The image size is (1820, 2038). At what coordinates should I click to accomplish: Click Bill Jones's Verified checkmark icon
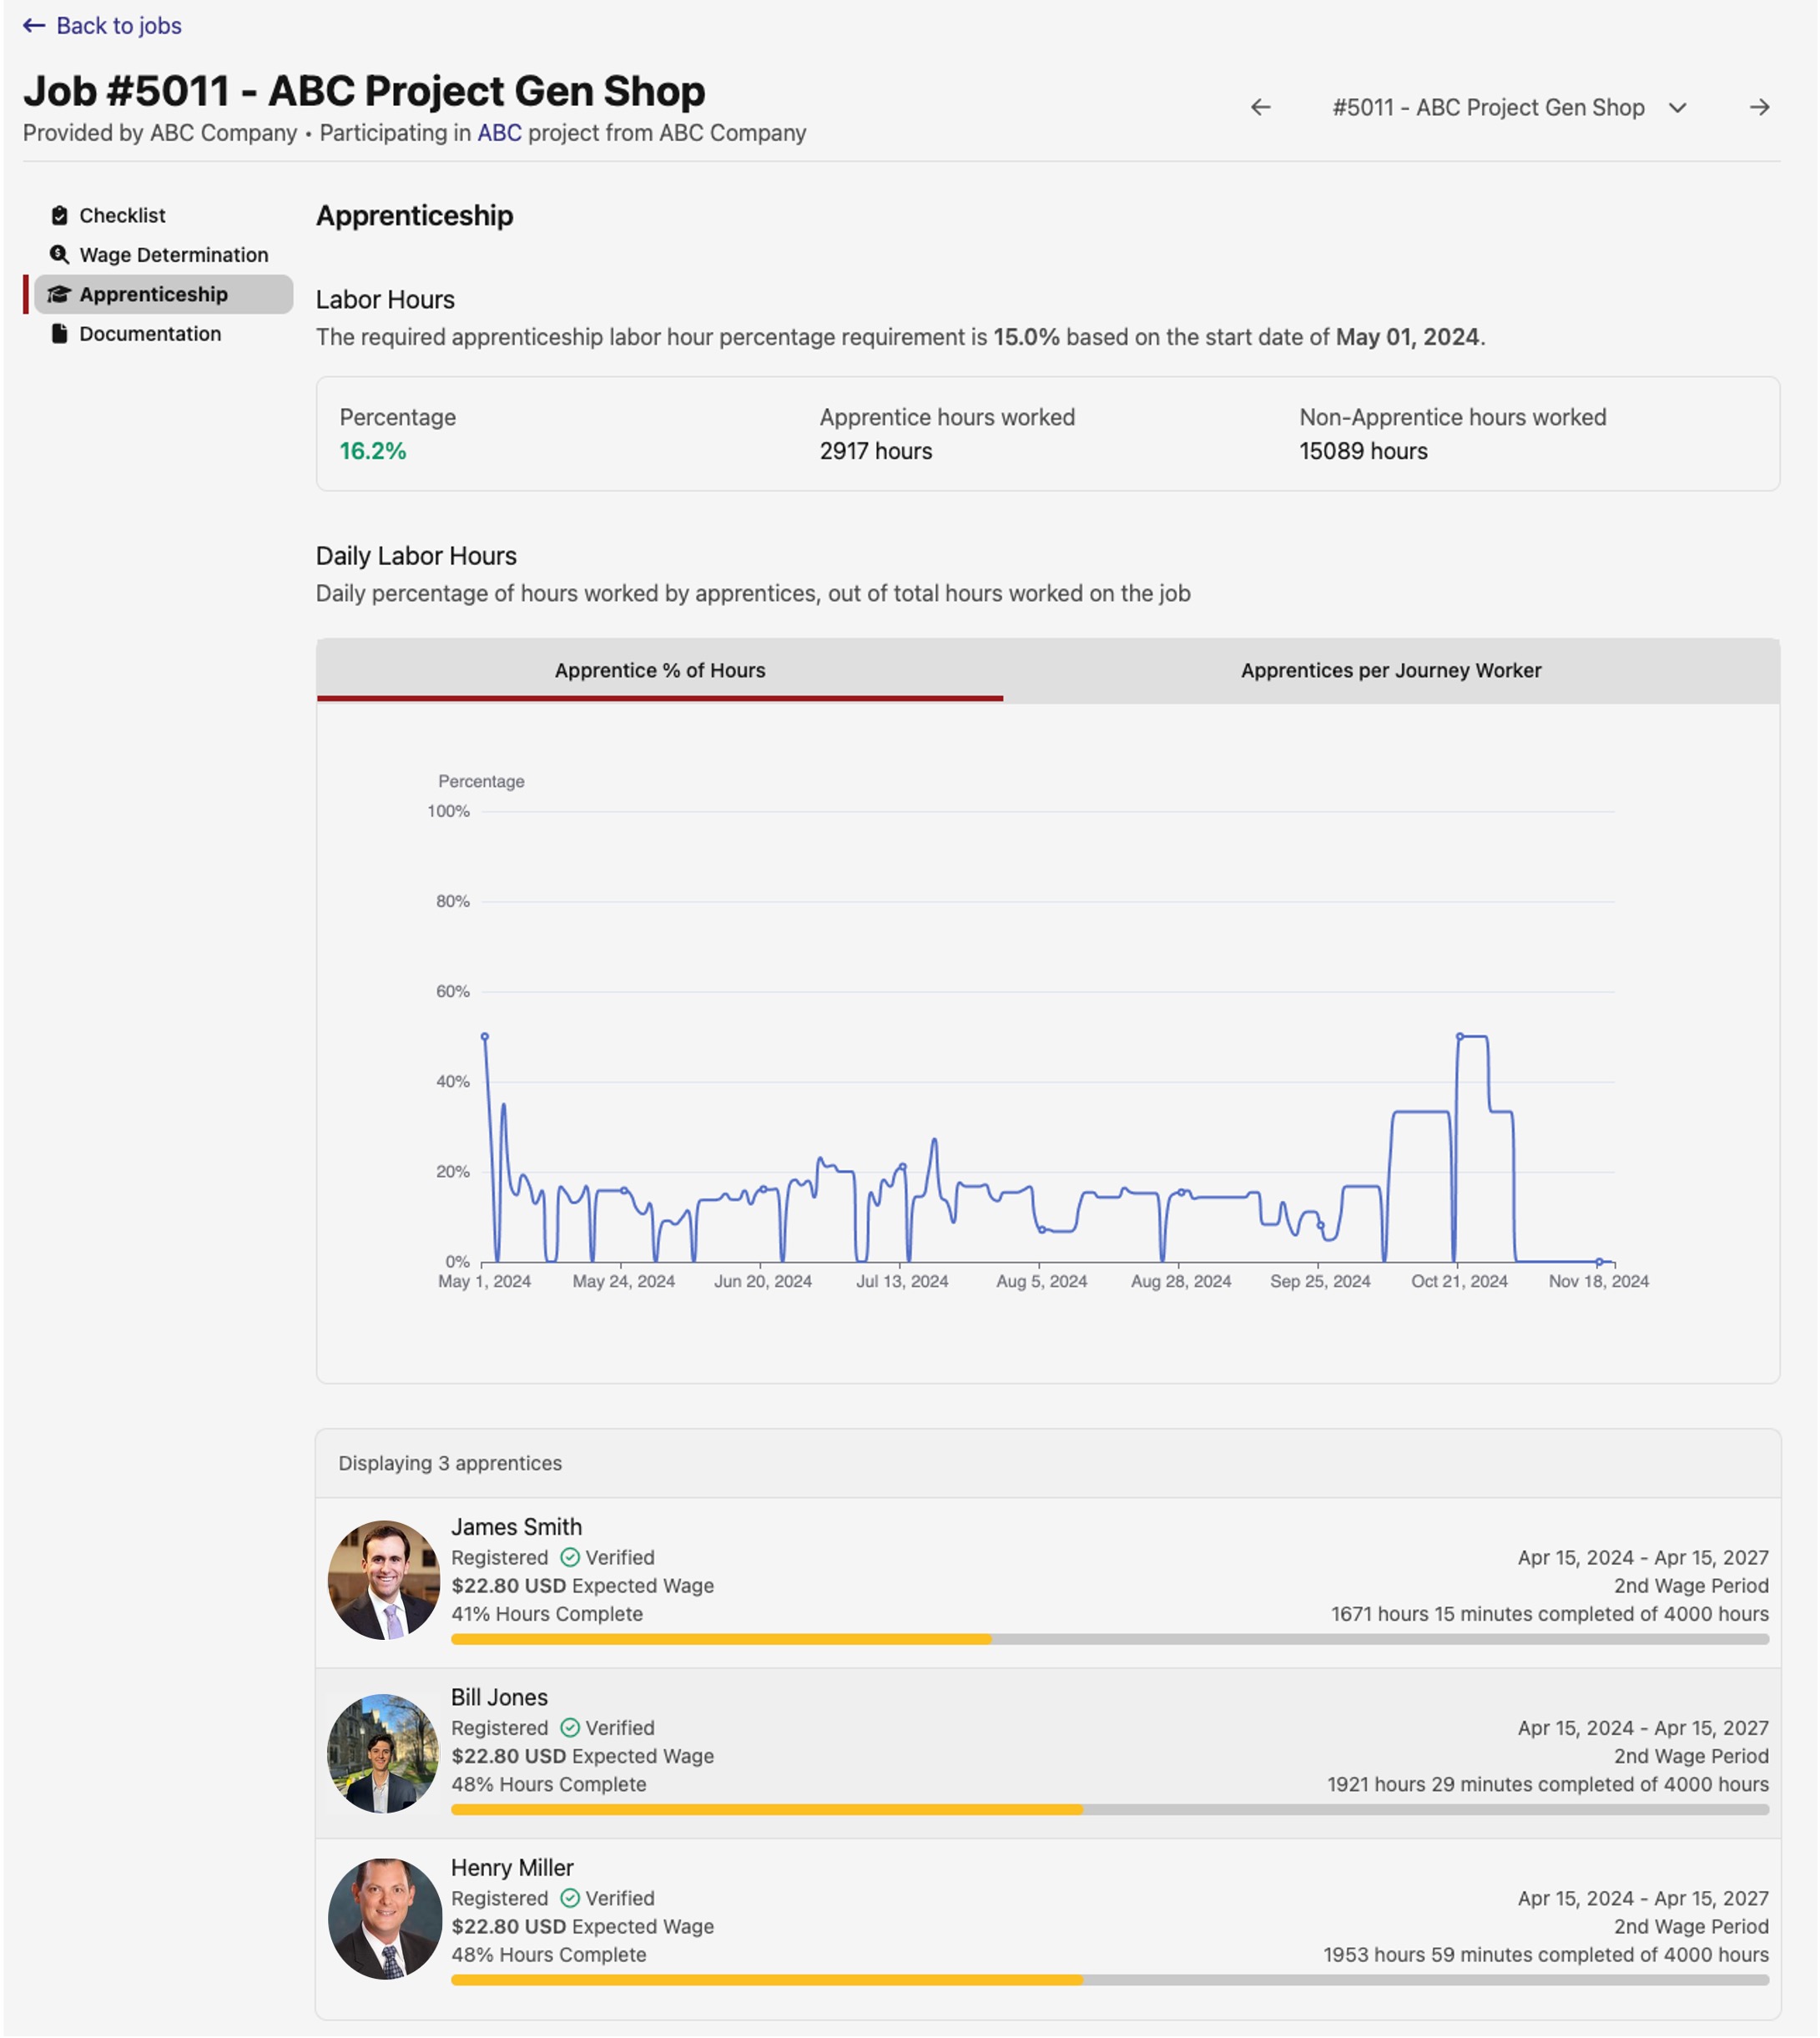pos(570,1728)
